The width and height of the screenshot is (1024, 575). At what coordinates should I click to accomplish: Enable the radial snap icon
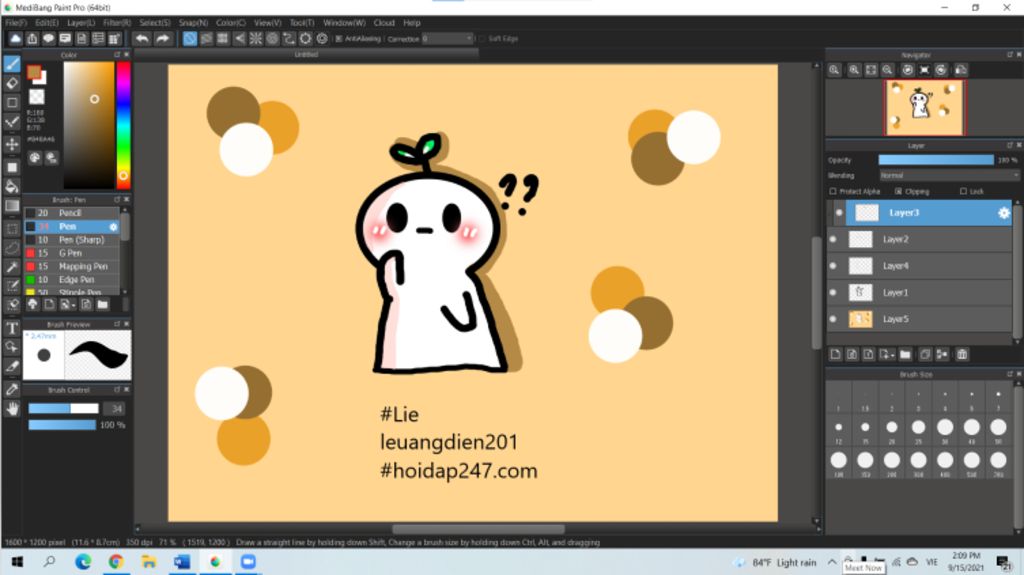255,39
